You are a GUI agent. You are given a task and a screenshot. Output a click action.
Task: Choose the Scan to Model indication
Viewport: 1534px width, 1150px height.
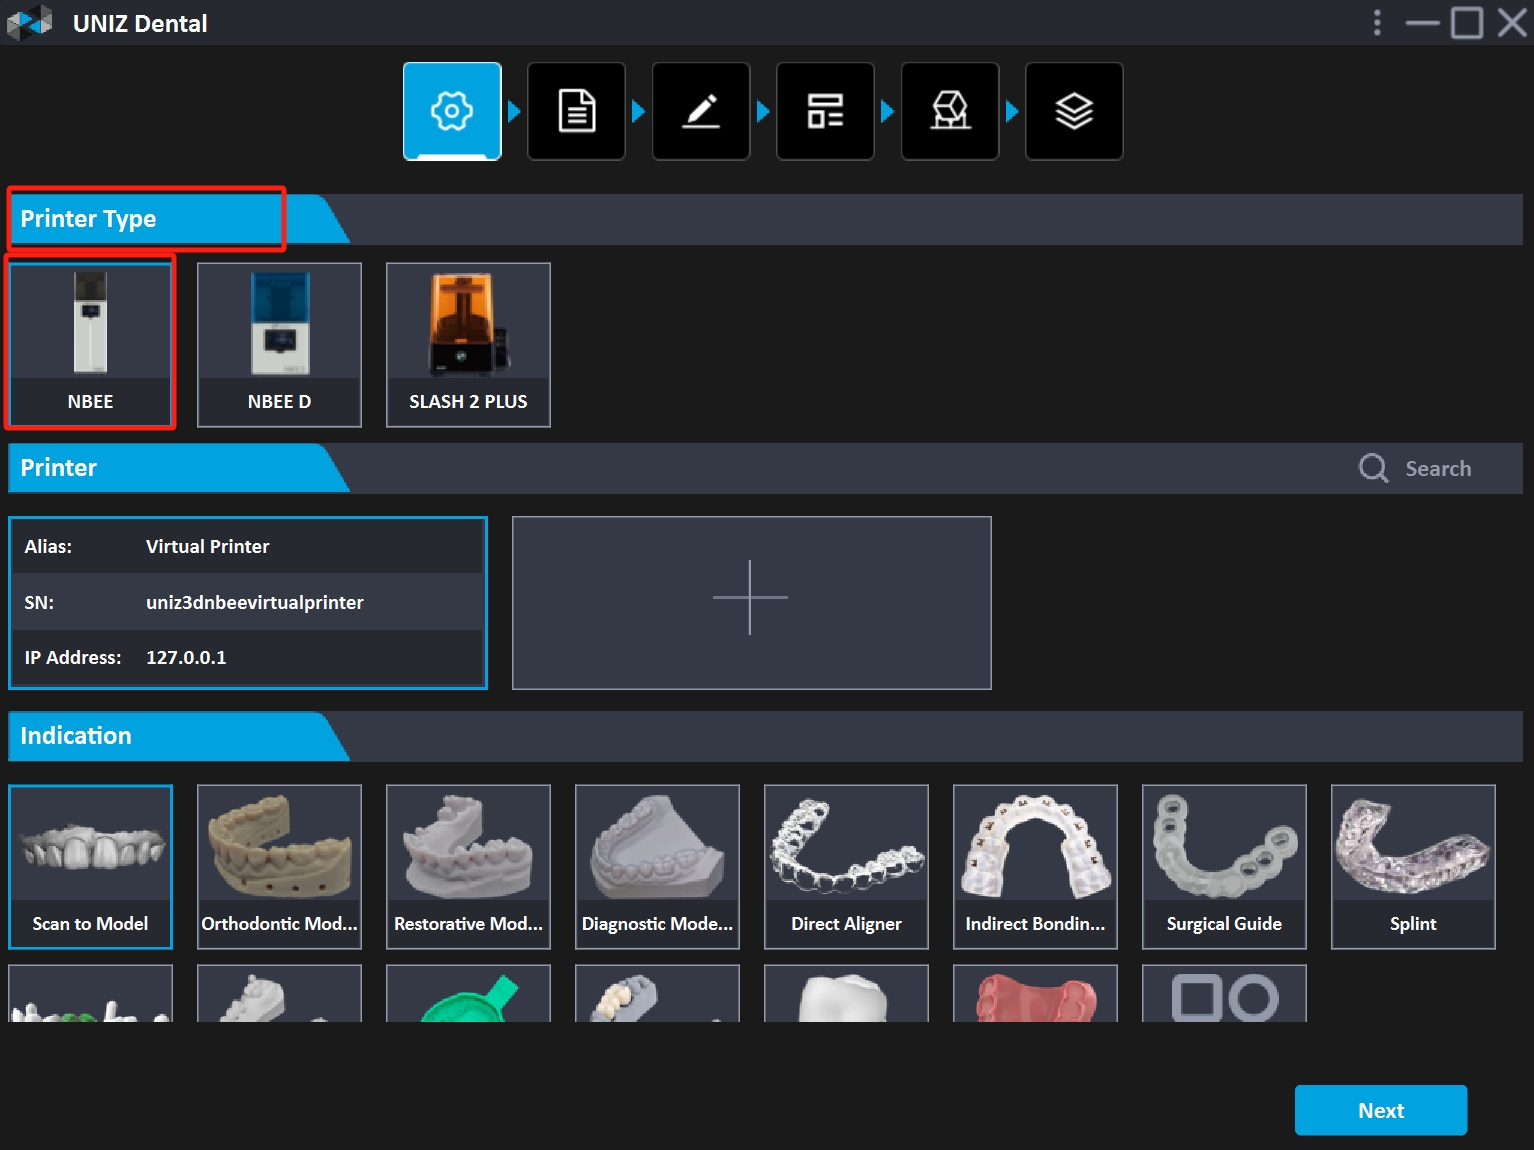tap(90, 867)
